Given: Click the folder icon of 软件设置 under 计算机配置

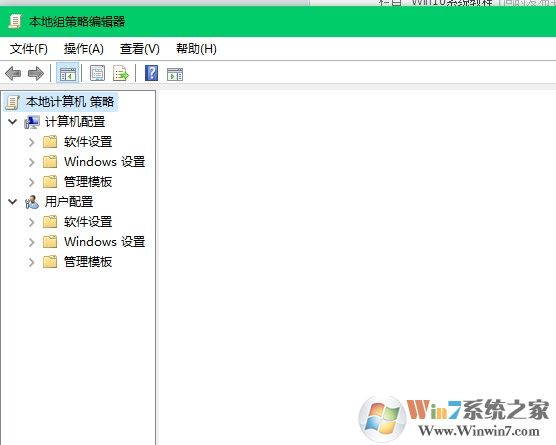Looking at the screenshot, I should tap(50, 142).
